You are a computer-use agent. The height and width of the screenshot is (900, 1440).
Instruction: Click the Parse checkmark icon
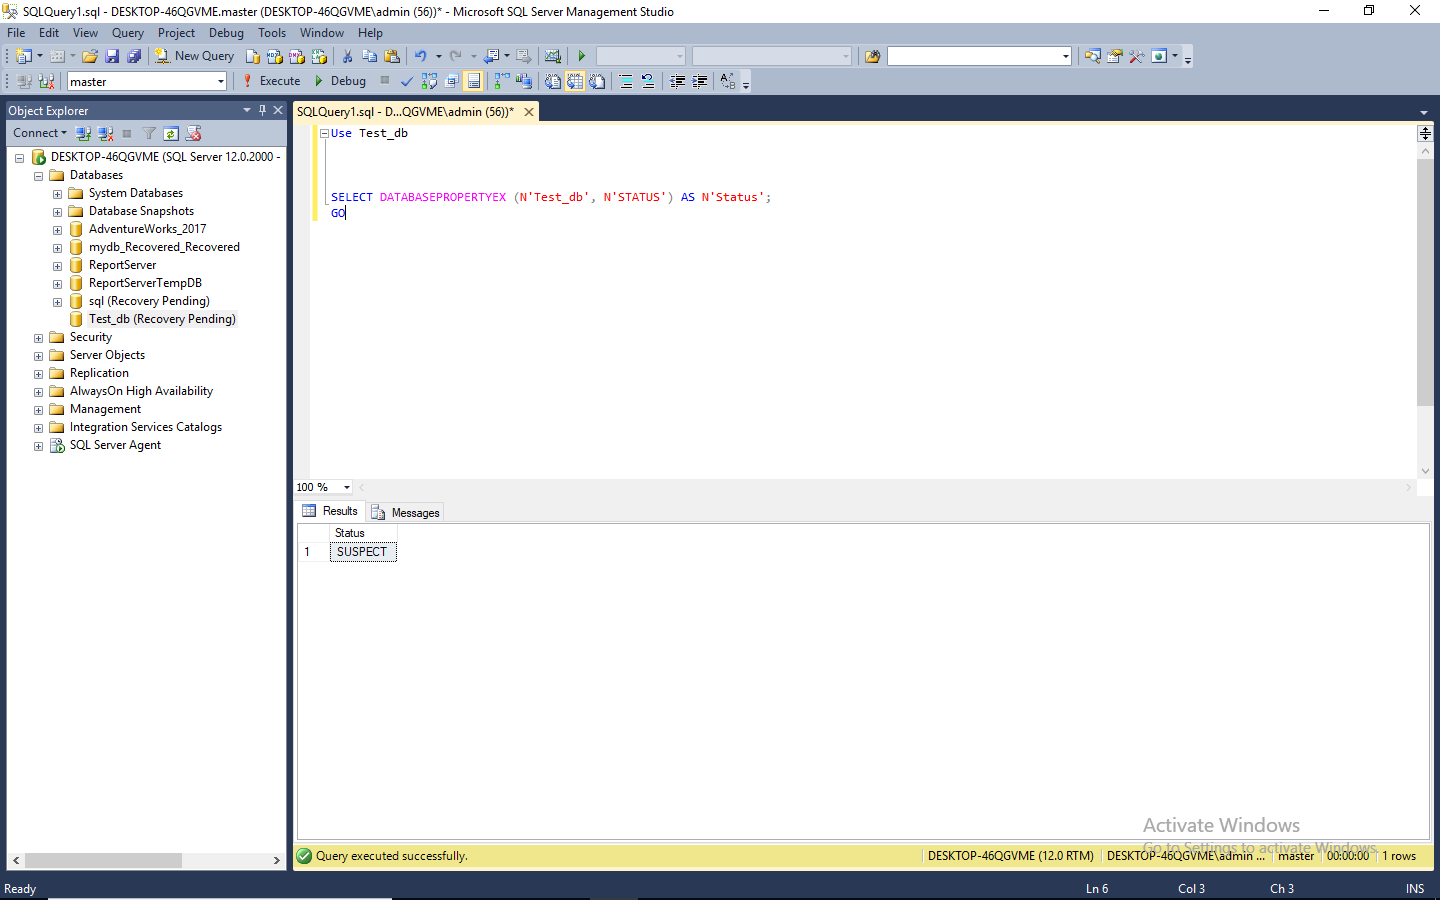click(x=407, y=81)
